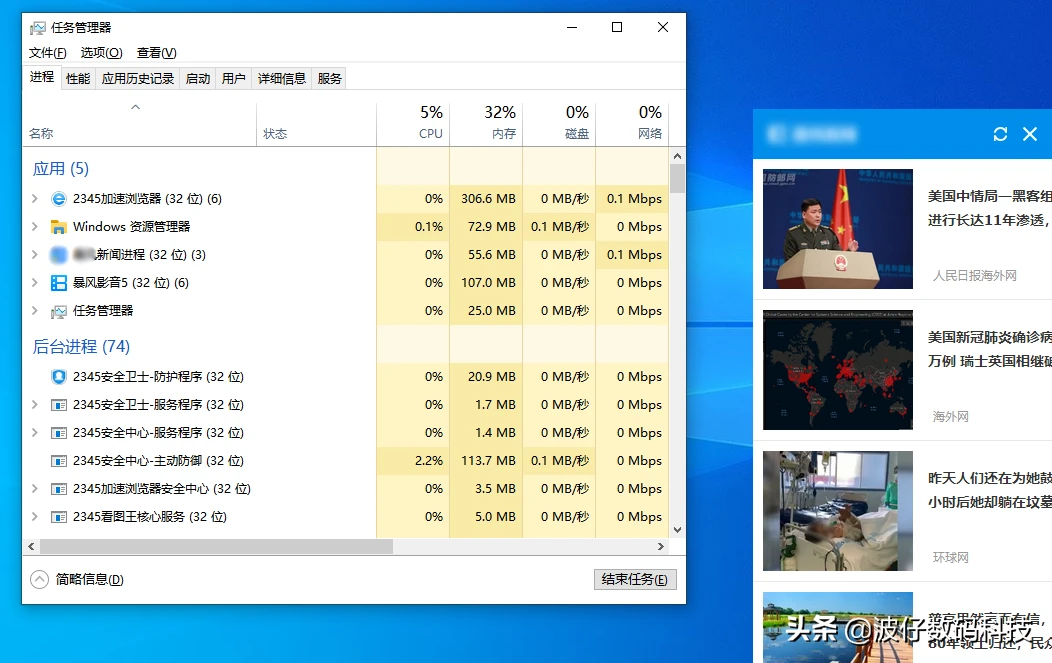Expand the 2345安全中心-服务程序 row
The image size is (1052, 663).
coord(35,433)
